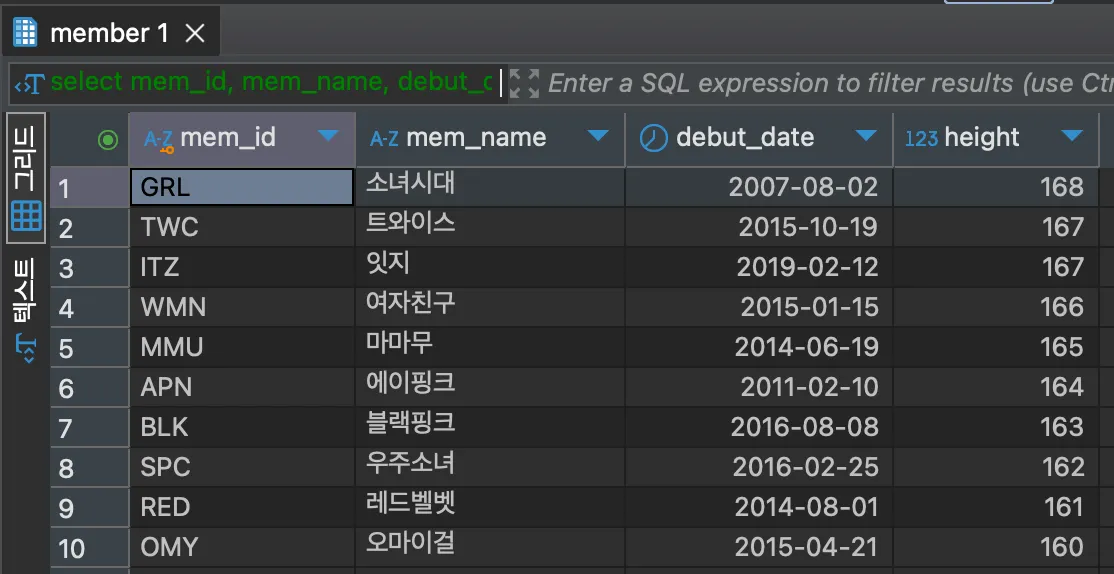Select the TWC cell

242,227
